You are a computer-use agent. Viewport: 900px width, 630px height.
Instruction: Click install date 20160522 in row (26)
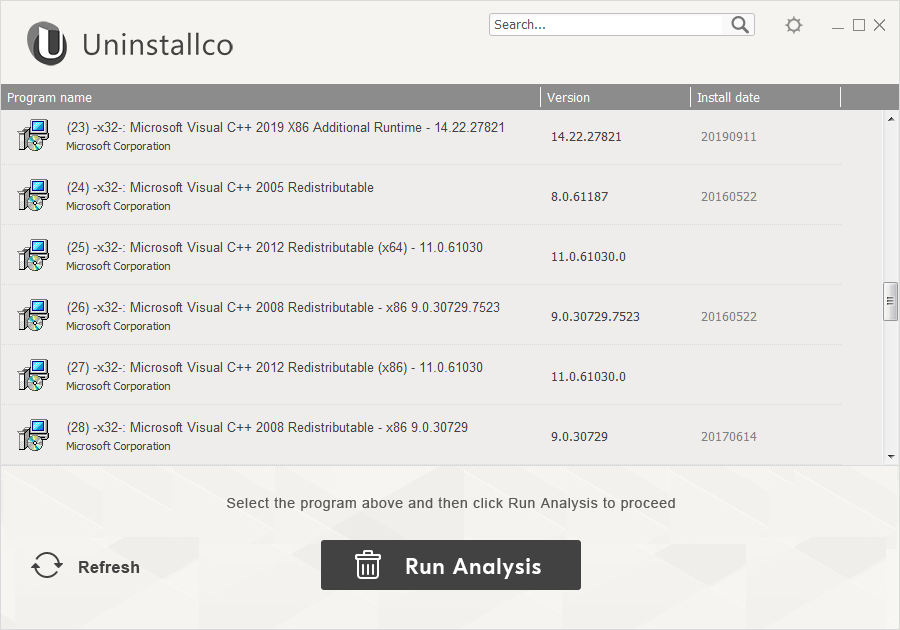728,317
